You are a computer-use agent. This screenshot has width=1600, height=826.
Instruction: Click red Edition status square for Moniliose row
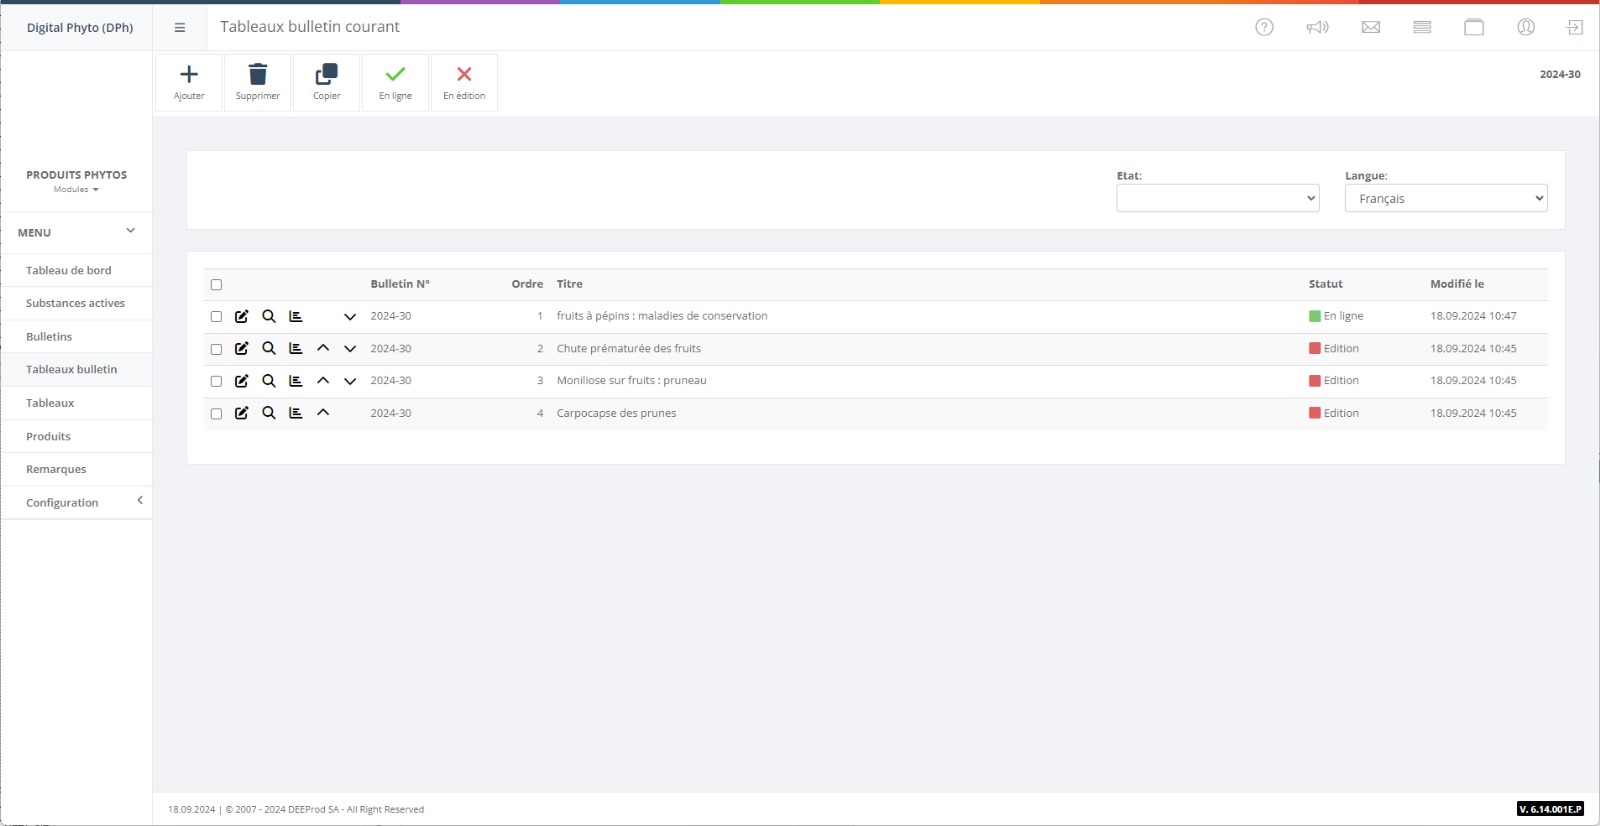1315,381
